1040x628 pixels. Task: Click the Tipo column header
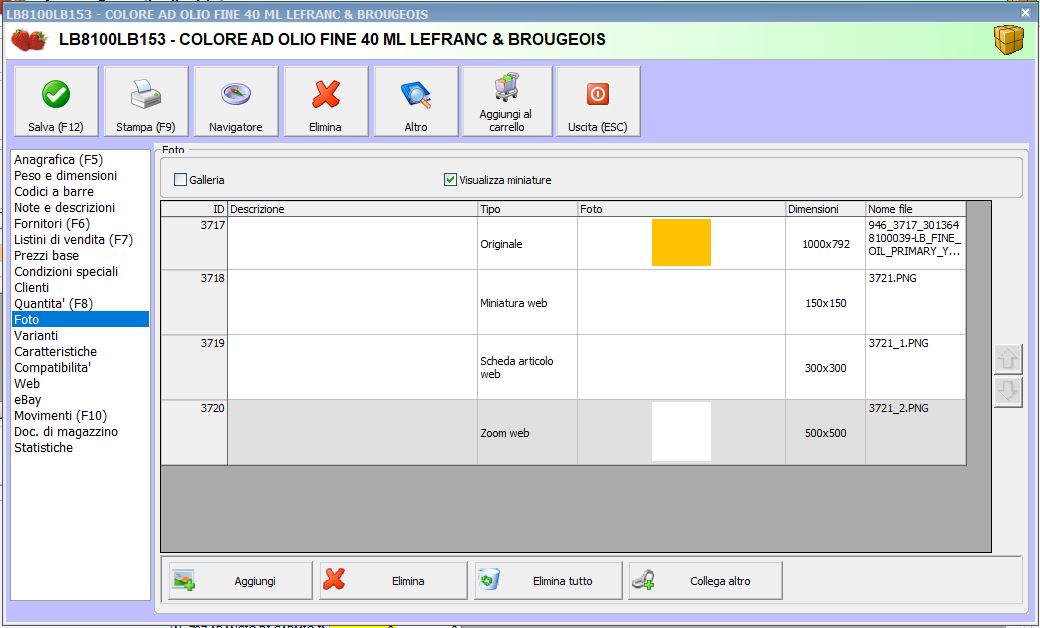click(527, 209)
